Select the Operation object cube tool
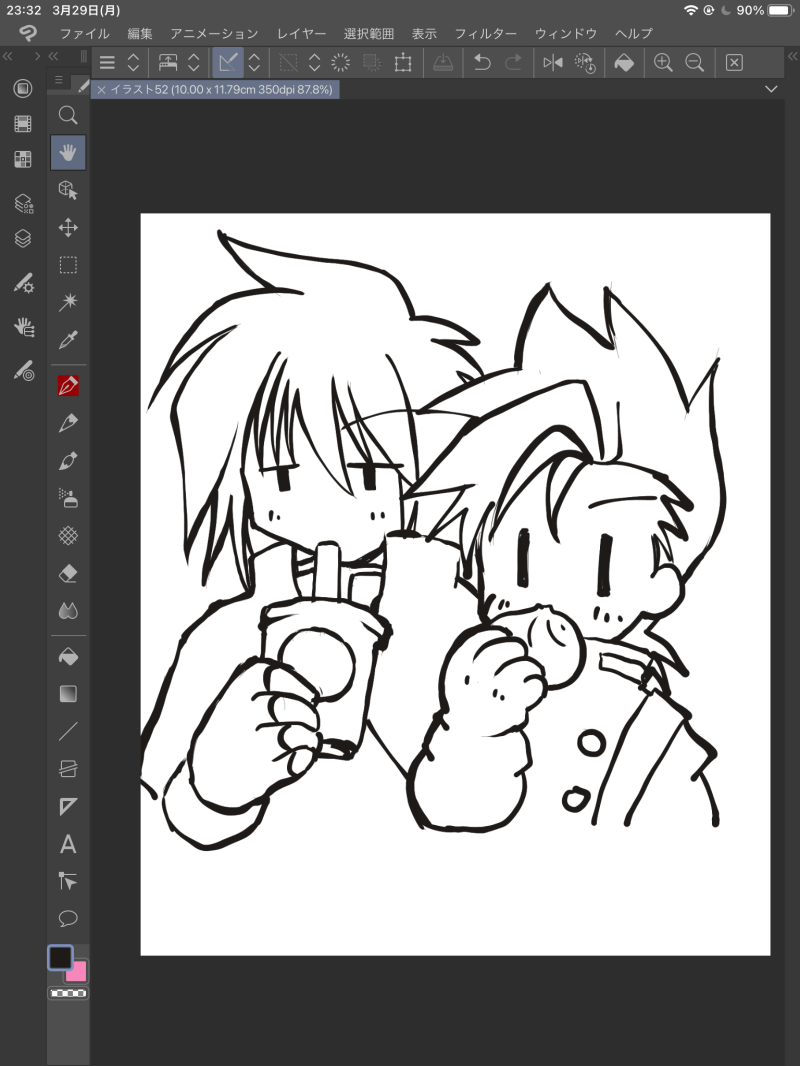 coord(68,190)
